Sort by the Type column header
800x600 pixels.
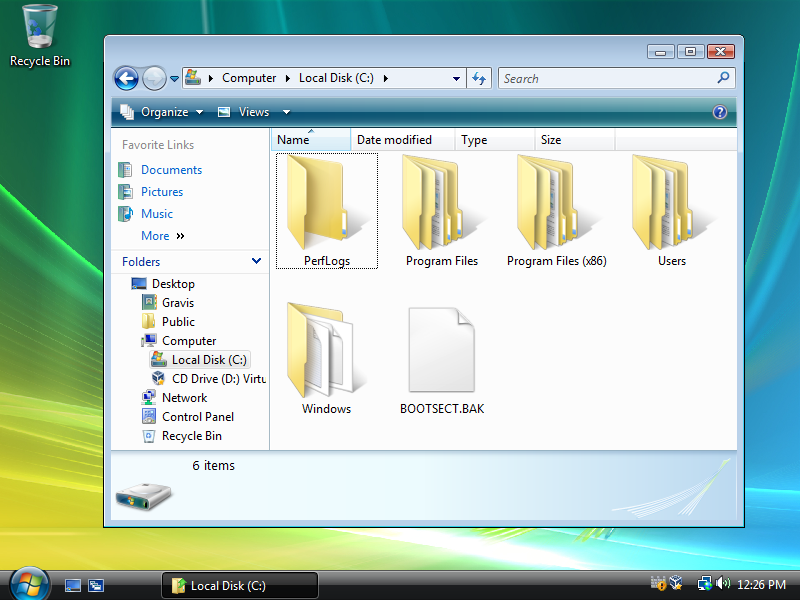pyautogui.click(x=494, y=139)
